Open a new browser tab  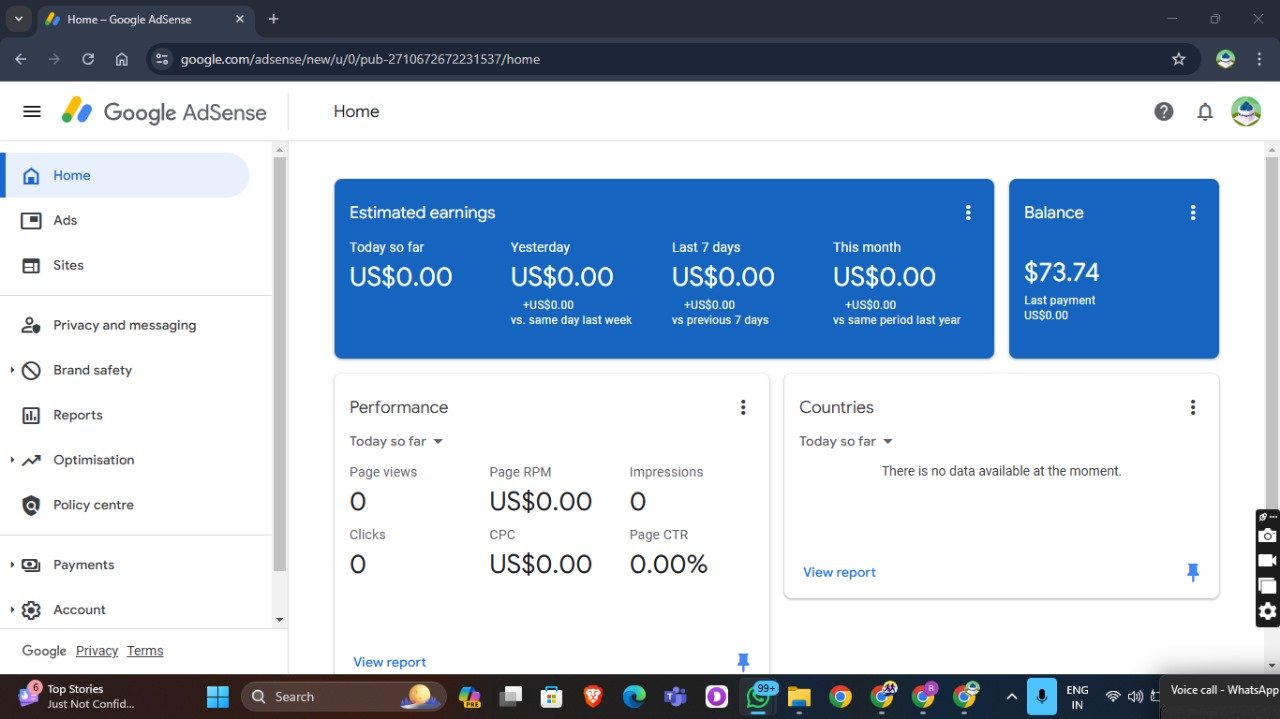pos(274,19)
